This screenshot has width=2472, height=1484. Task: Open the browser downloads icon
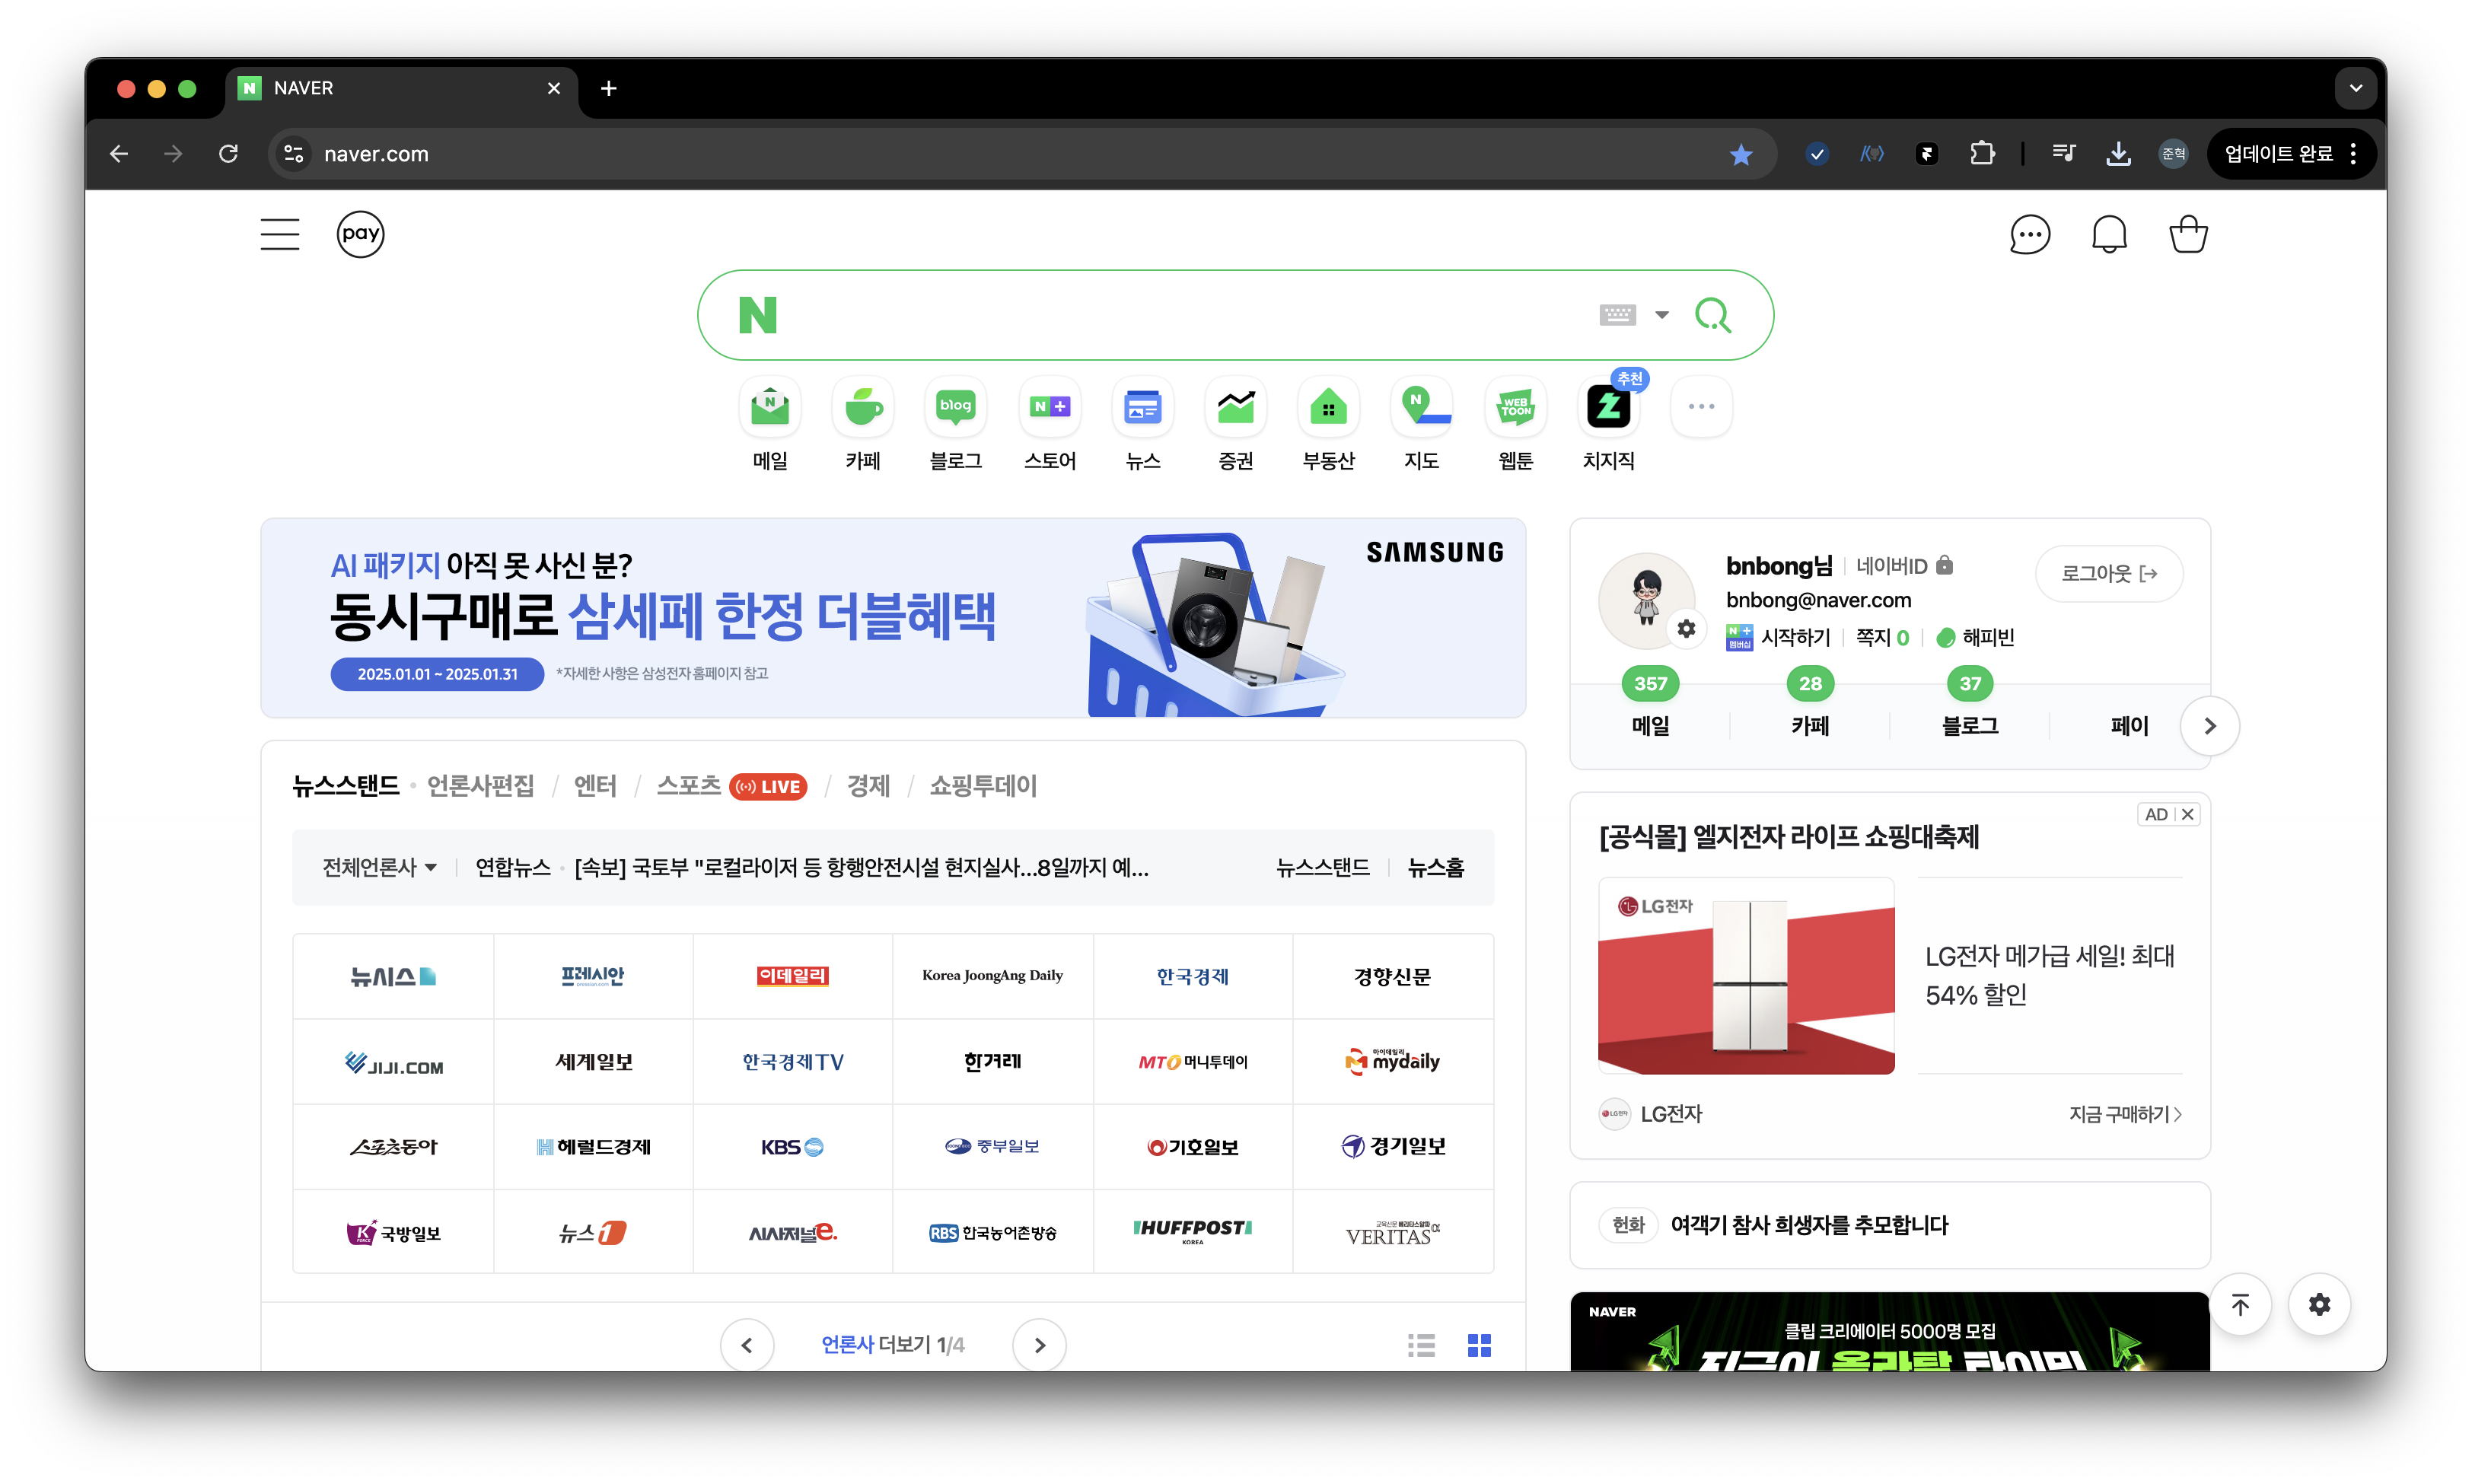click(x=2118, y=154)
